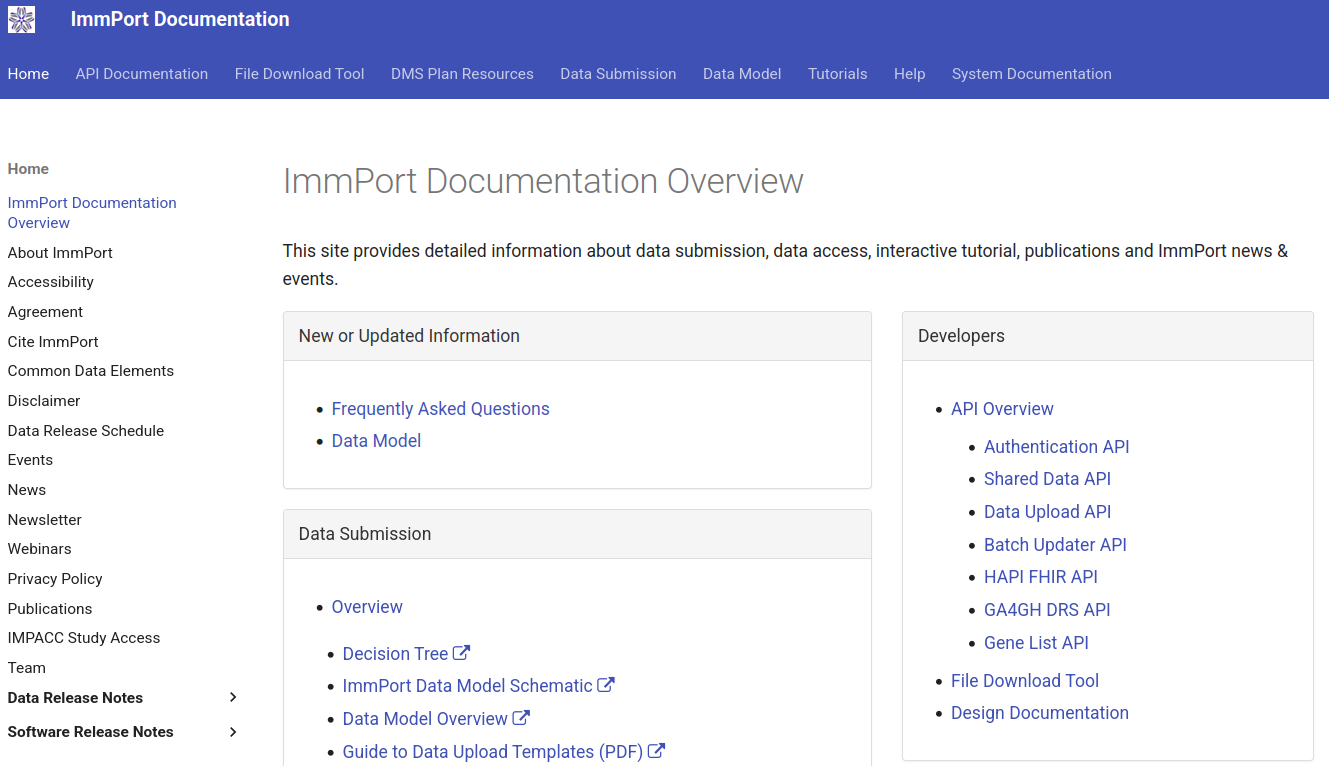
Task: Click New or Updated Information panel header
Action: click(x=577, y=336)
